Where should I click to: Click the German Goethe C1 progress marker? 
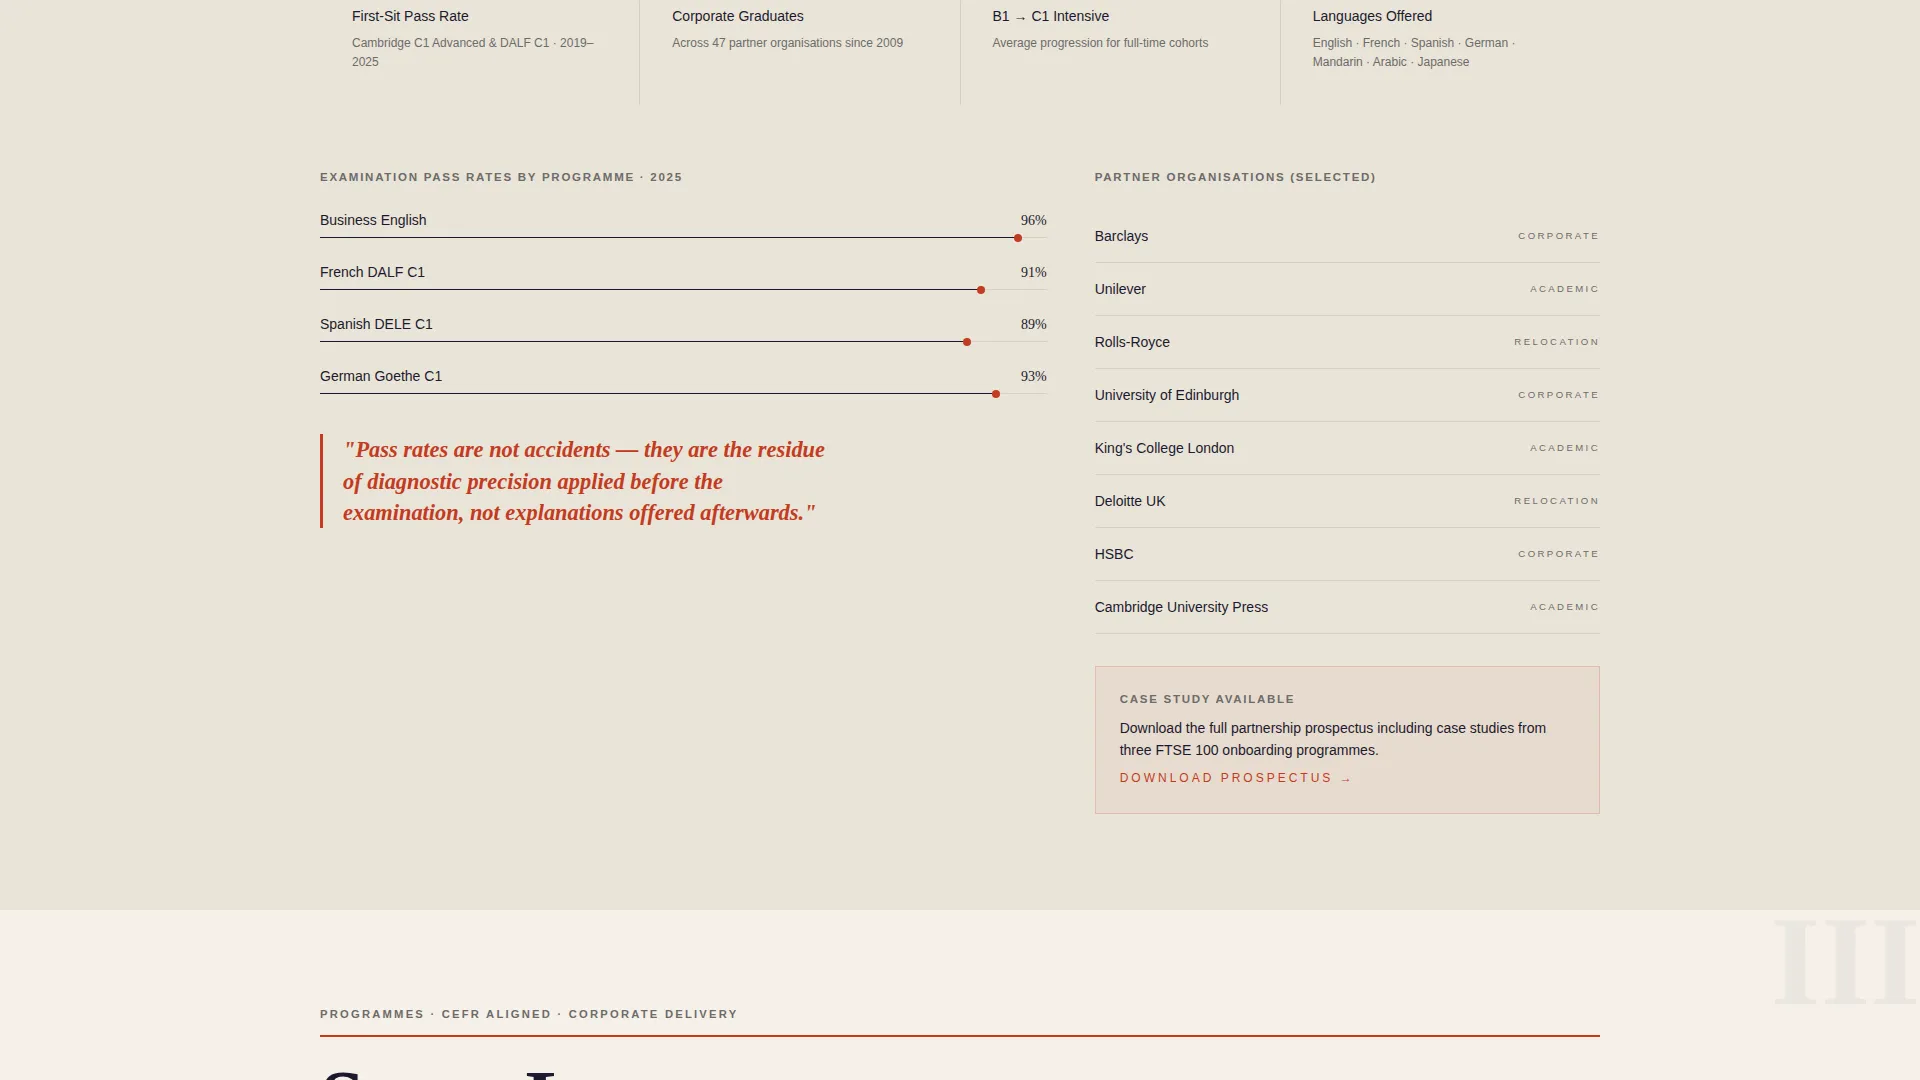click(x=996, y=394)
